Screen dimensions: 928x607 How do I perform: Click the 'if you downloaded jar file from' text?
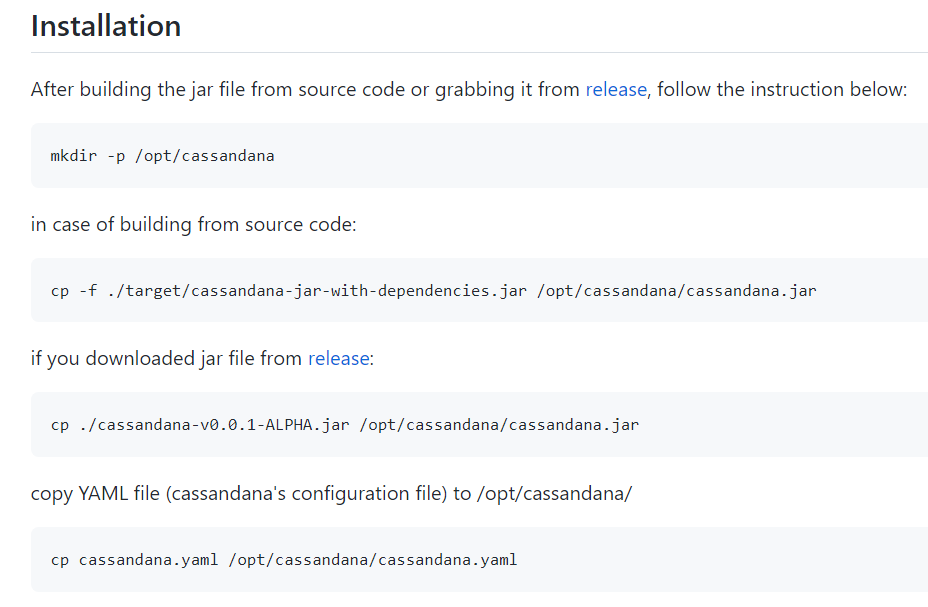(x=166, y=359)
